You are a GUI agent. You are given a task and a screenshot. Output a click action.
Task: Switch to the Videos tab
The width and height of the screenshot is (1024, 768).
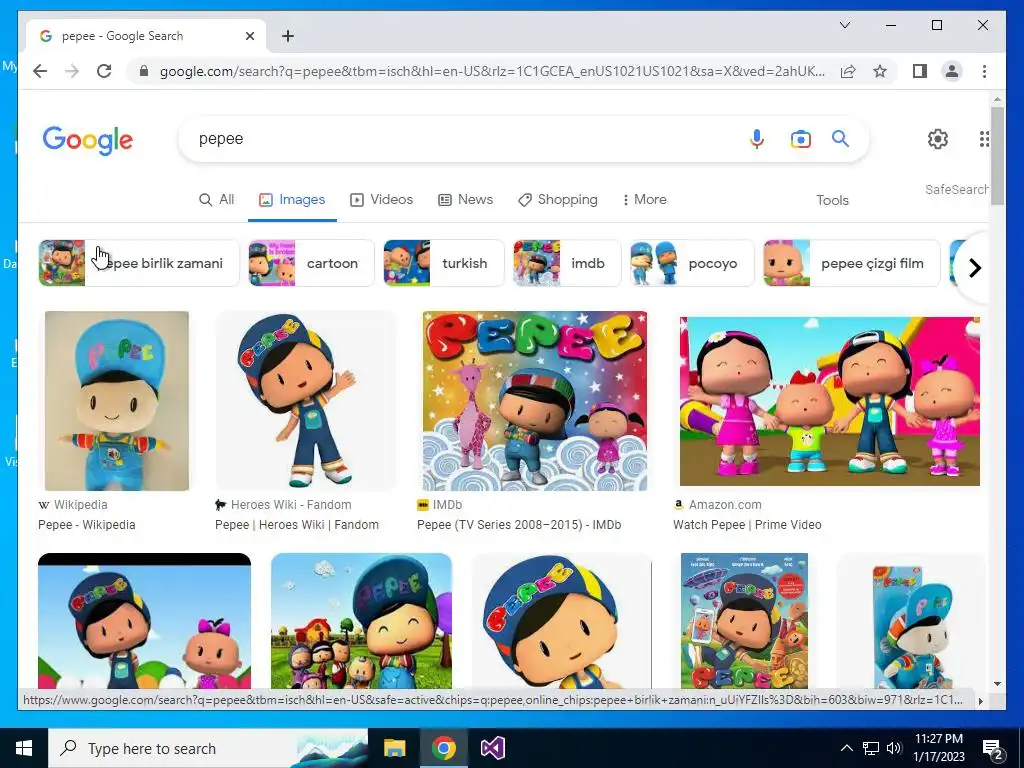[x=381, y=199]
